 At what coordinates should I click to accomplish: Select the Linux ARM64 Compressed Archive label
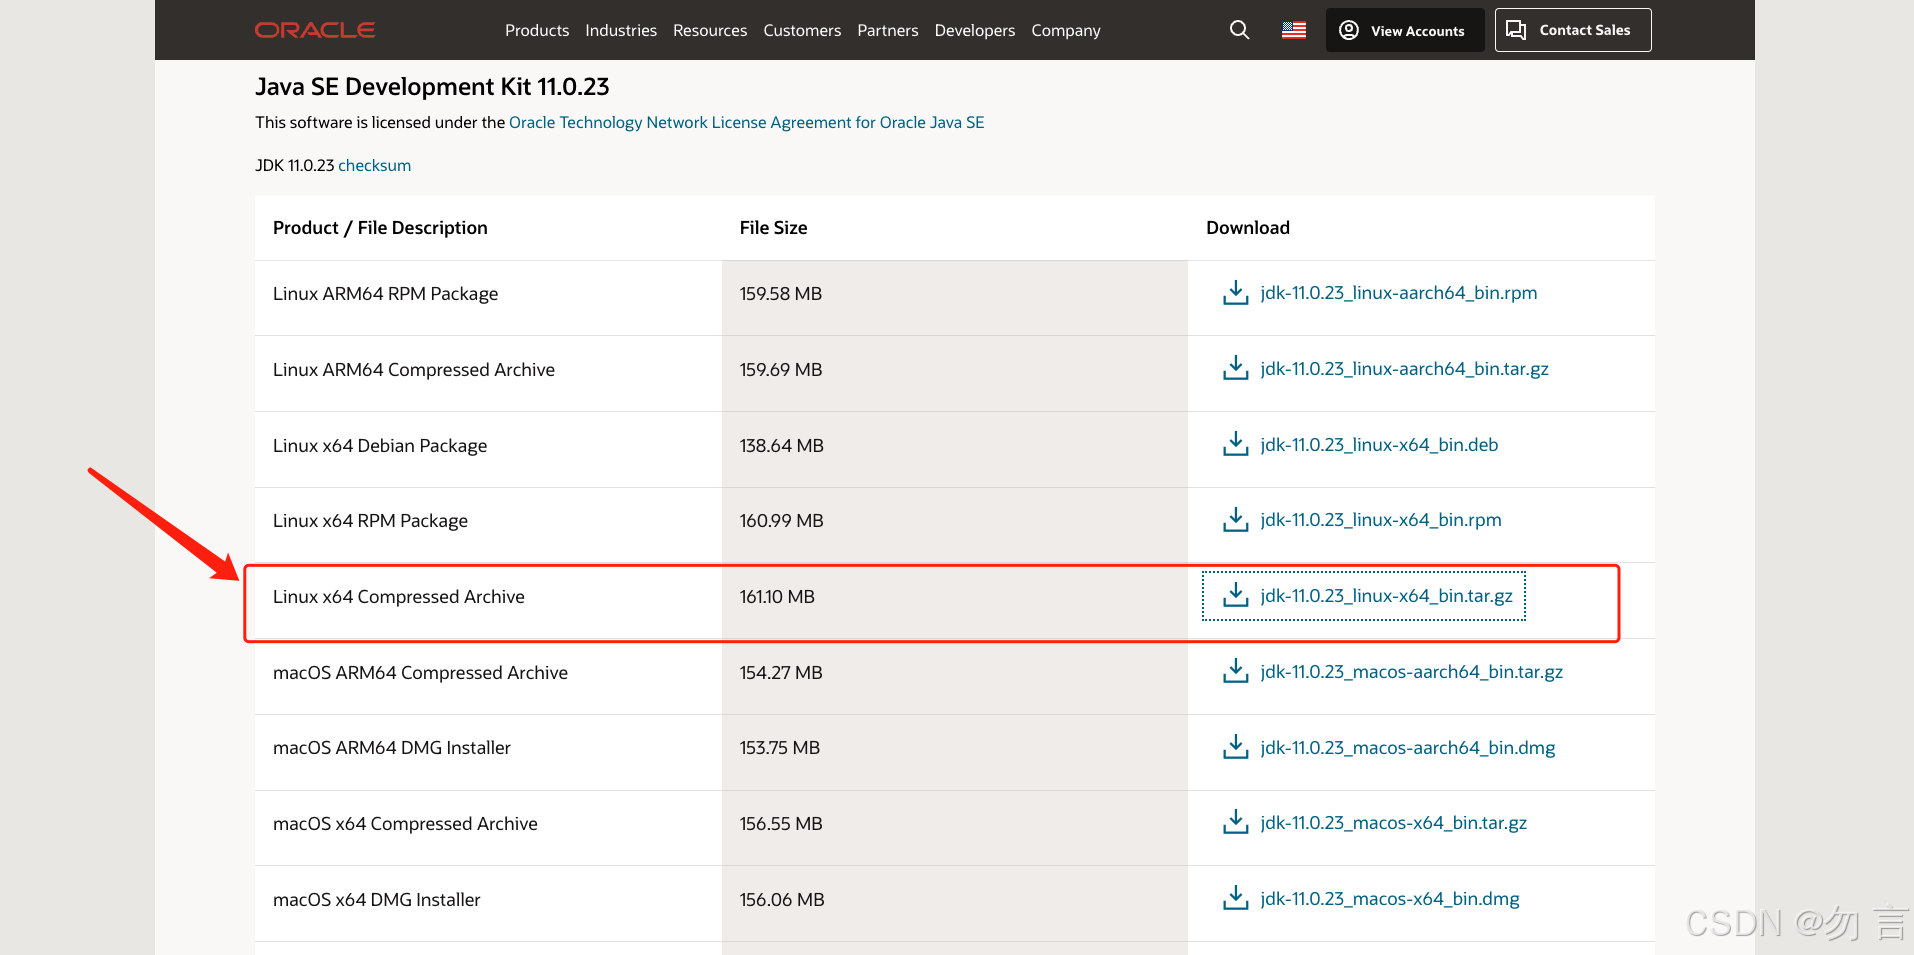coord(414,370)
